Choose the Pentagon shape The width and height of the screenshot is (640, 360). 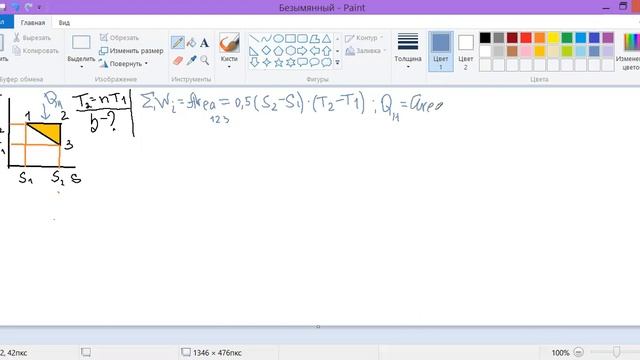(278, 51)
